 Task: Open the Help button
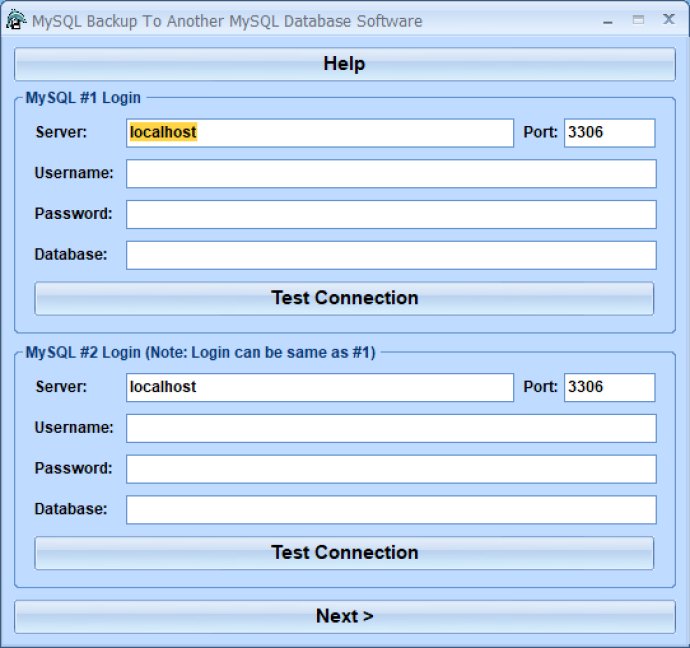345,64
